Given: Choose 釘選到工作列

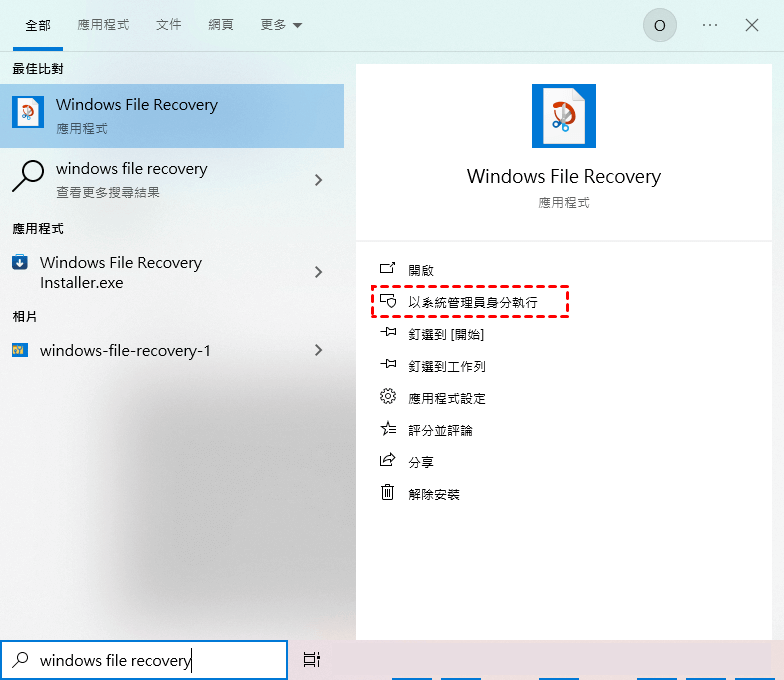Looking at the screenshot, I should [447, 366].
